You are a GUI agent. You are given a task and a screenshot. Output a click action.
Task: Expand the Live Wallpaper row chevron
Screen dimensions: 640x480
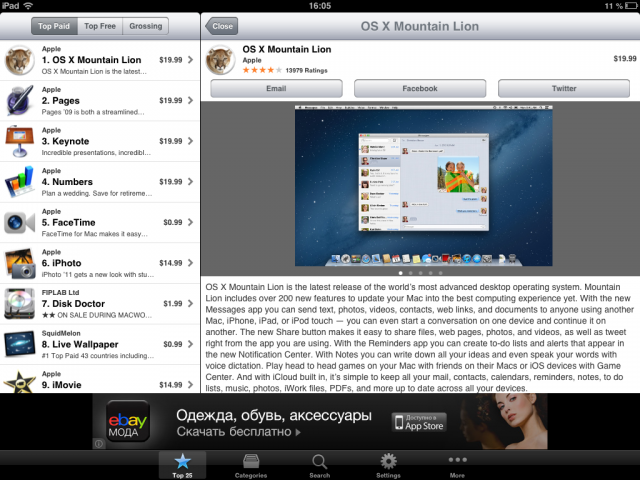coord(191,344)
